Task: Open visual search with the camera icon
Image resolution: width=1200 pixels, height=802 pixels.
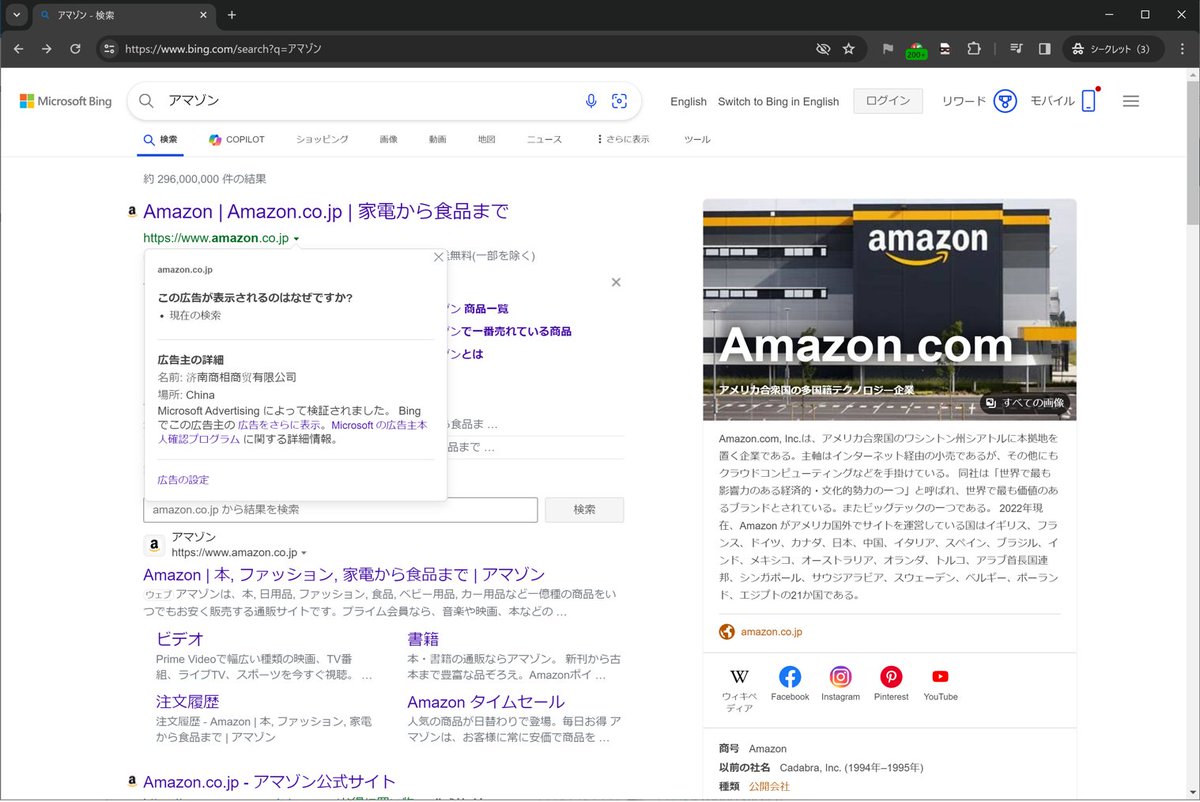Action: (620, 100)
